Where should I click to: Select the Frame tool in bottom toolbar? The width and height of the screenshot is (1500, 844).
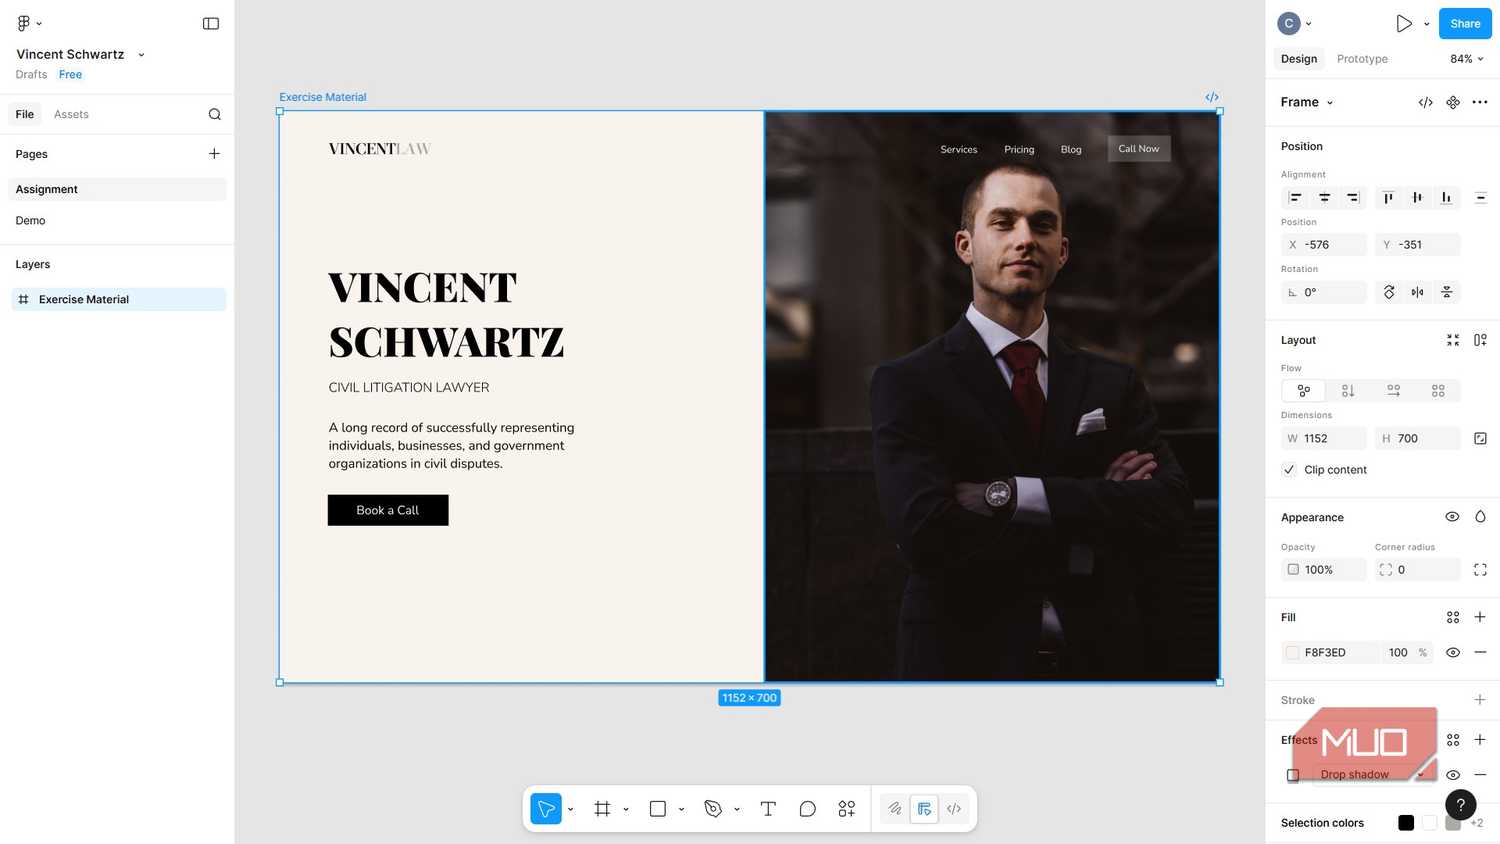[602, 809]
